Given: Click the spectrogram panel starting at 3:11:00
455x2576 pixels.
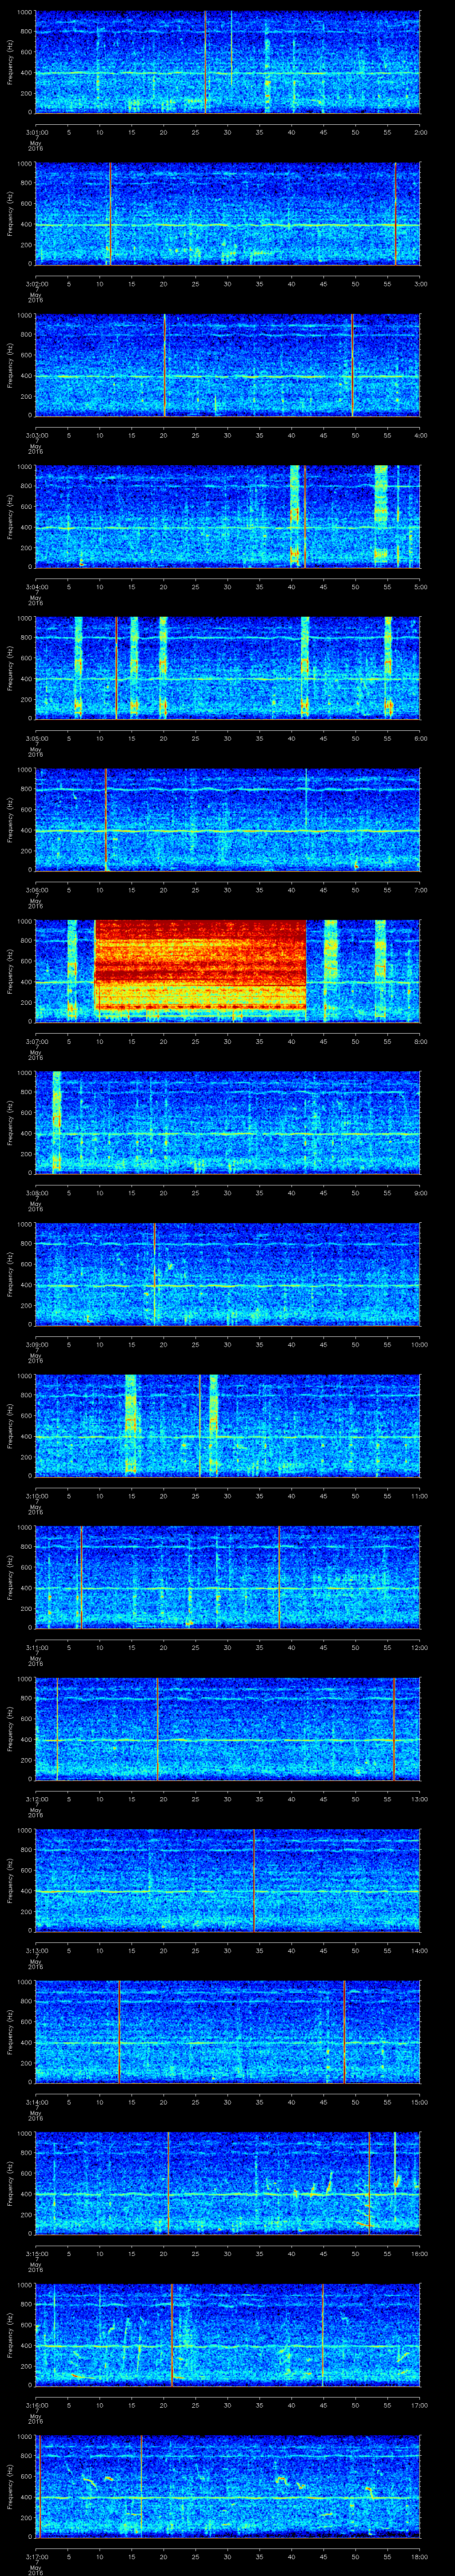Looking at the screenshot, I should click(228, 1578).
